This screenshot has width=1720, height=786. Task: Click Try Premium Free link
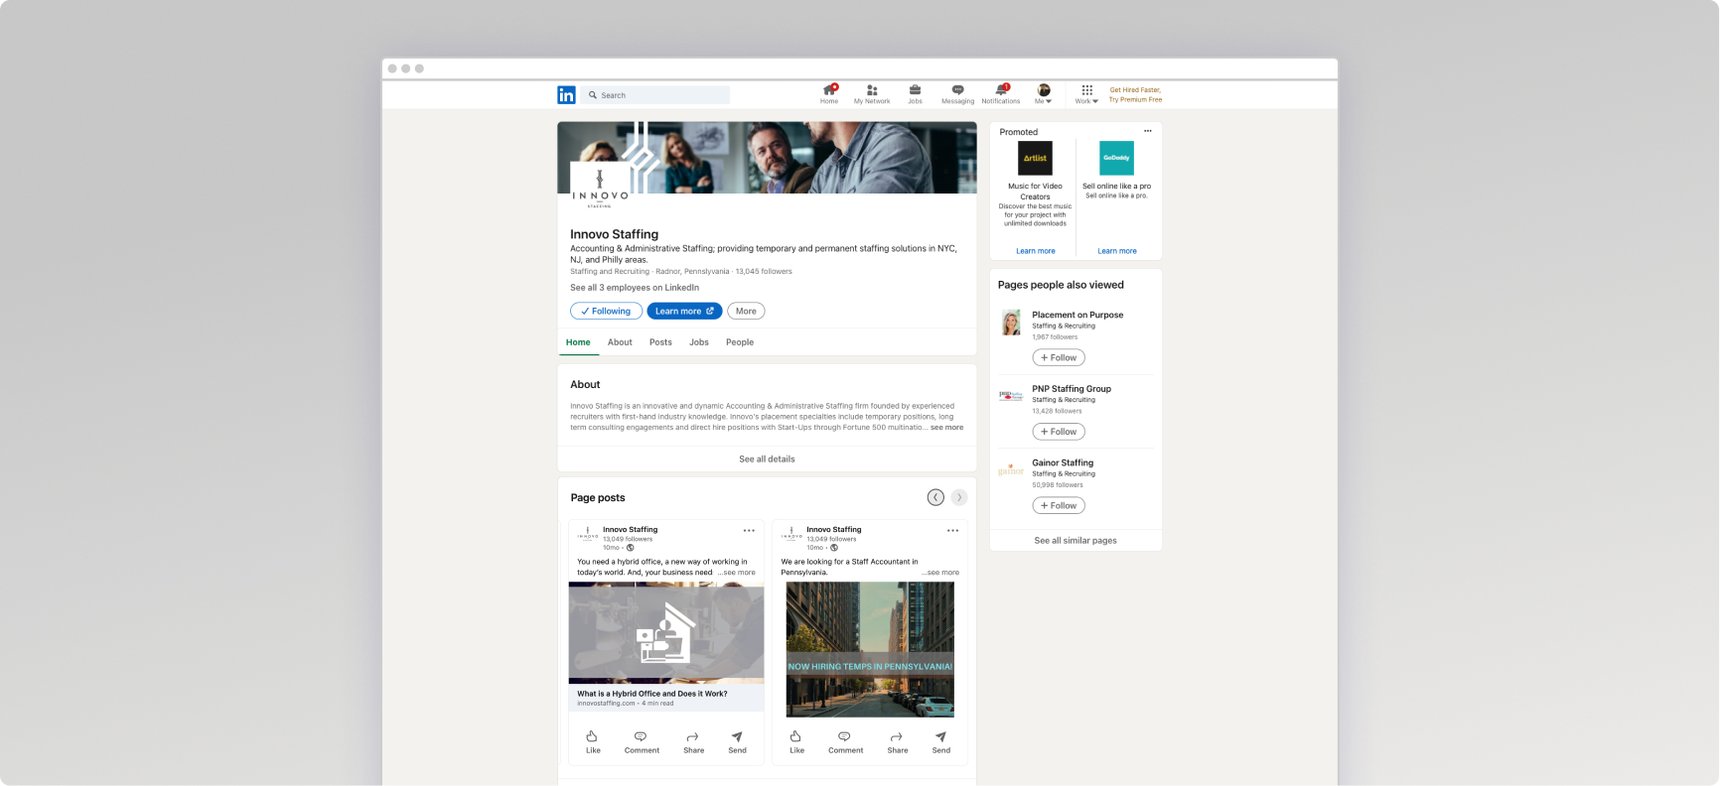pos(1135,100)
